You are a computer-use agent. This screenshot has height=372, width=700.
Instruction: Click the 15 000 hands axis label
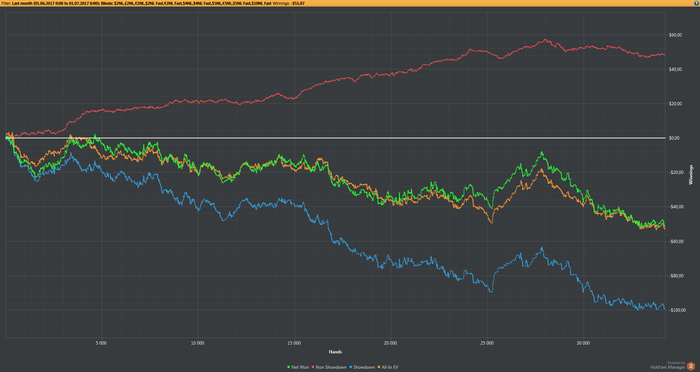pos(294,343)
